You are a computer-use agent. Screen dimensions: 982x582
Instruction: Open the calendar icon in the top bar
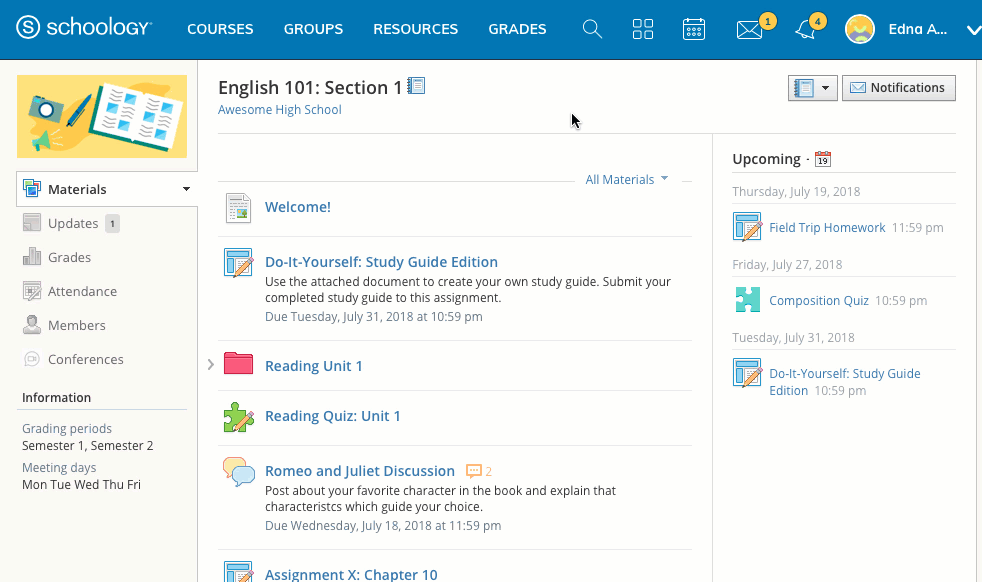click(694, 29)
